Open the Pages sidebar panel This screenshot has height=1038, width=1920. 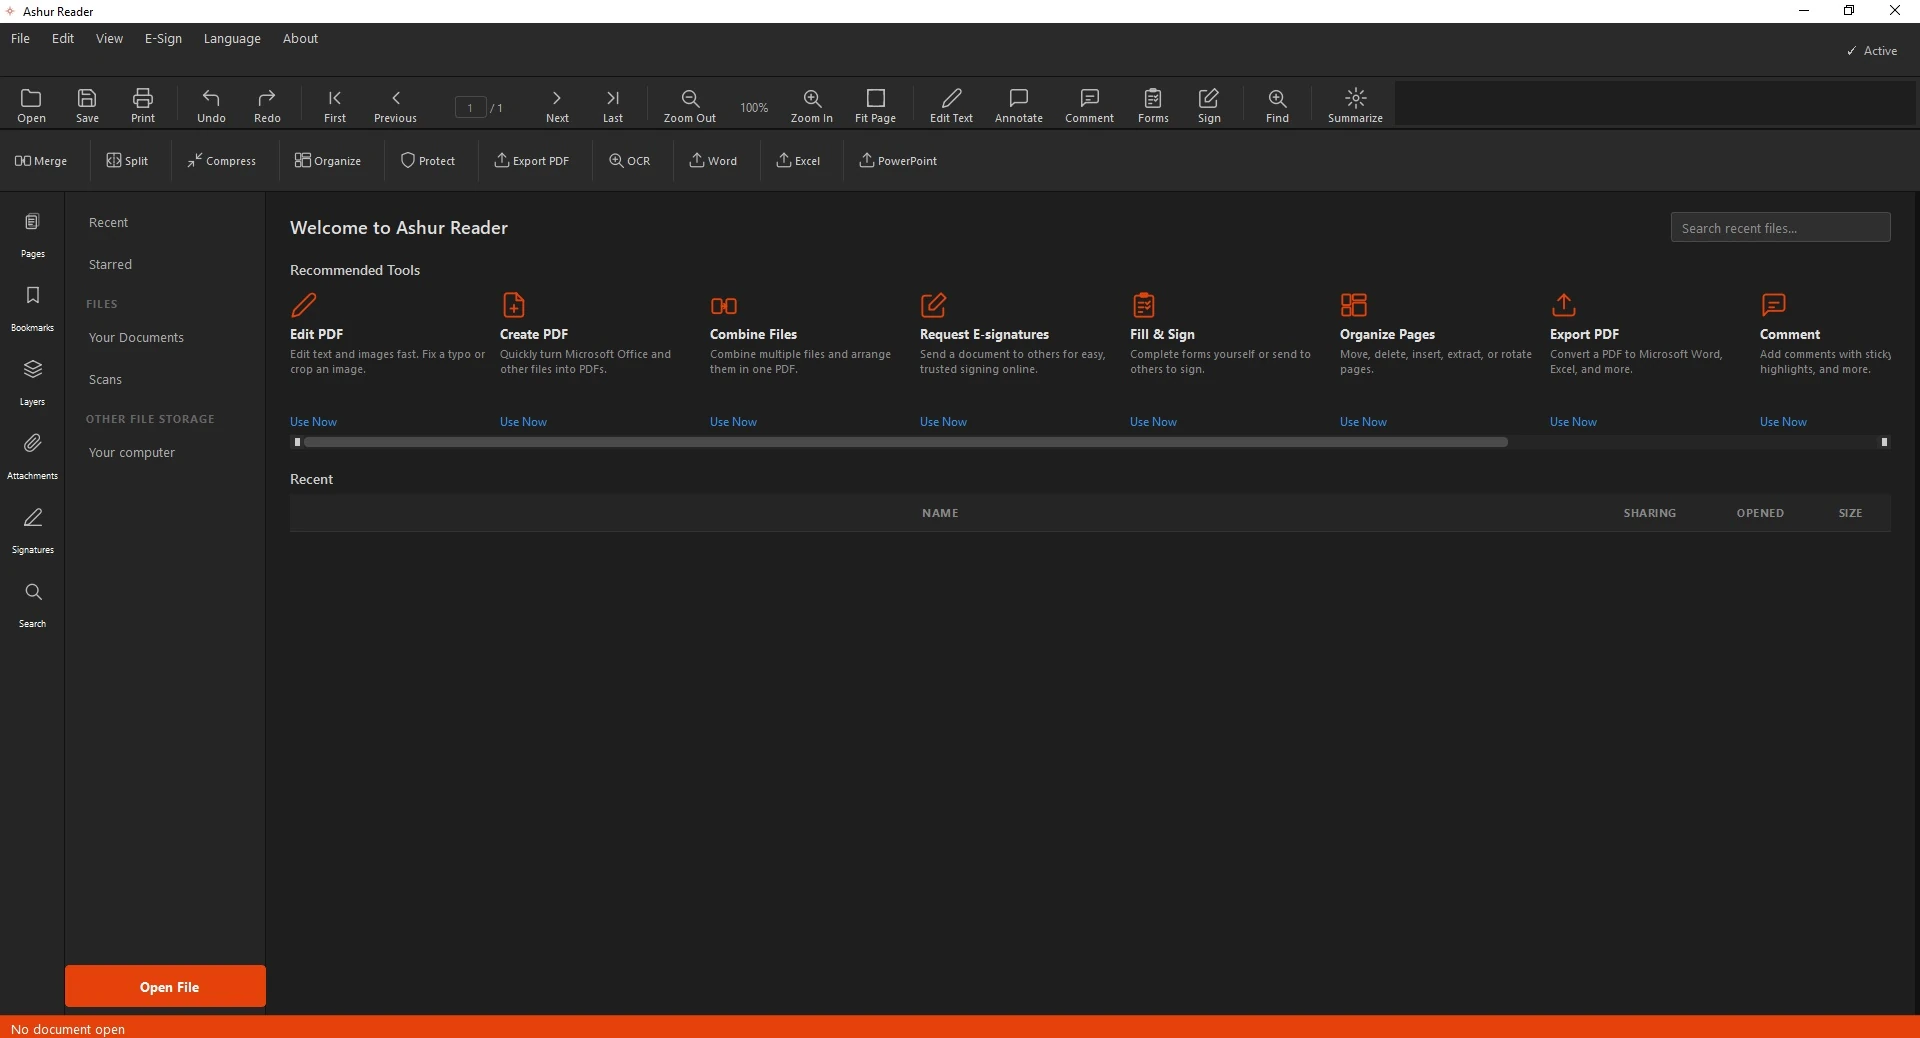pyautogui.click(x=33, y=235)
